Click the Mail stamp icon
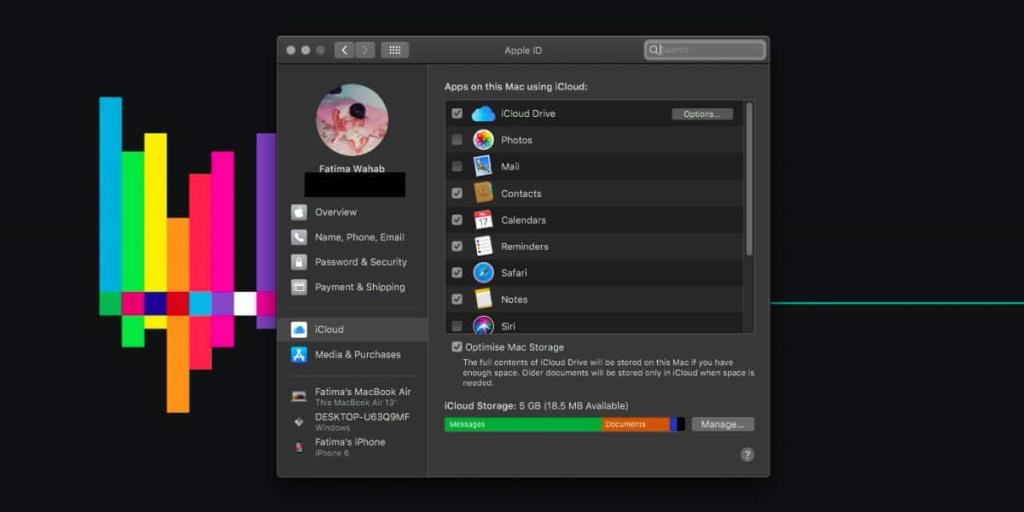The image size is (1024, 512). [483, 167]
